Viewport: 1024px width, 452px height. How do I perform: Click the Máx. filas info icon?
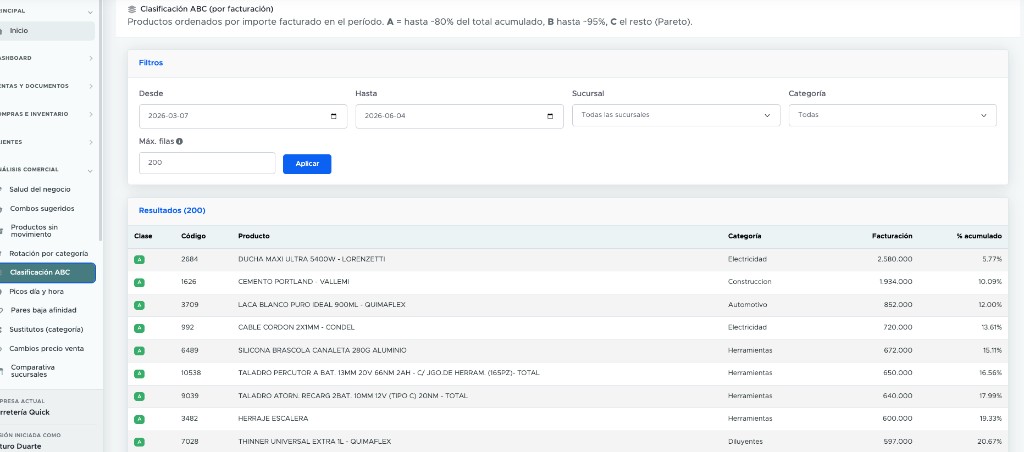(179, 141)
